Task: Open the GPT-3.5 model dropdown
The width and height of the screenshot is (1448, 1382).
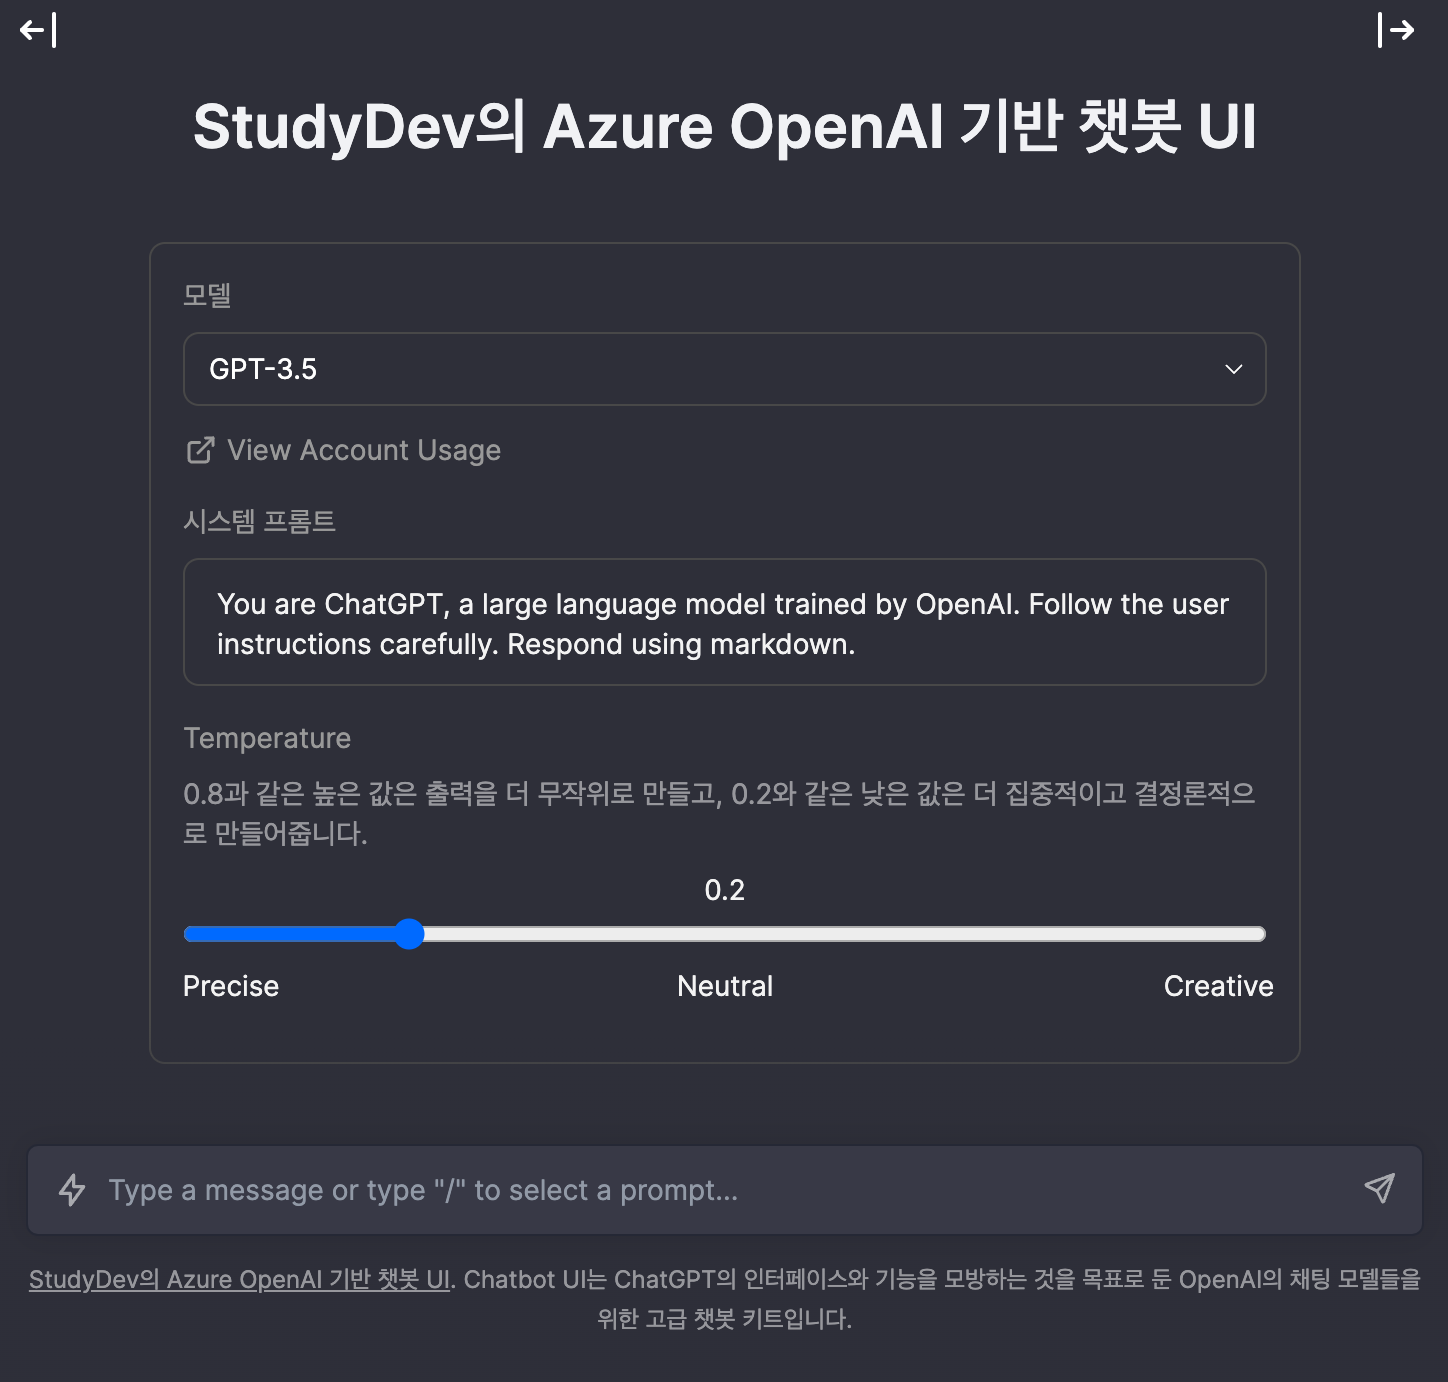Action: 725,369
